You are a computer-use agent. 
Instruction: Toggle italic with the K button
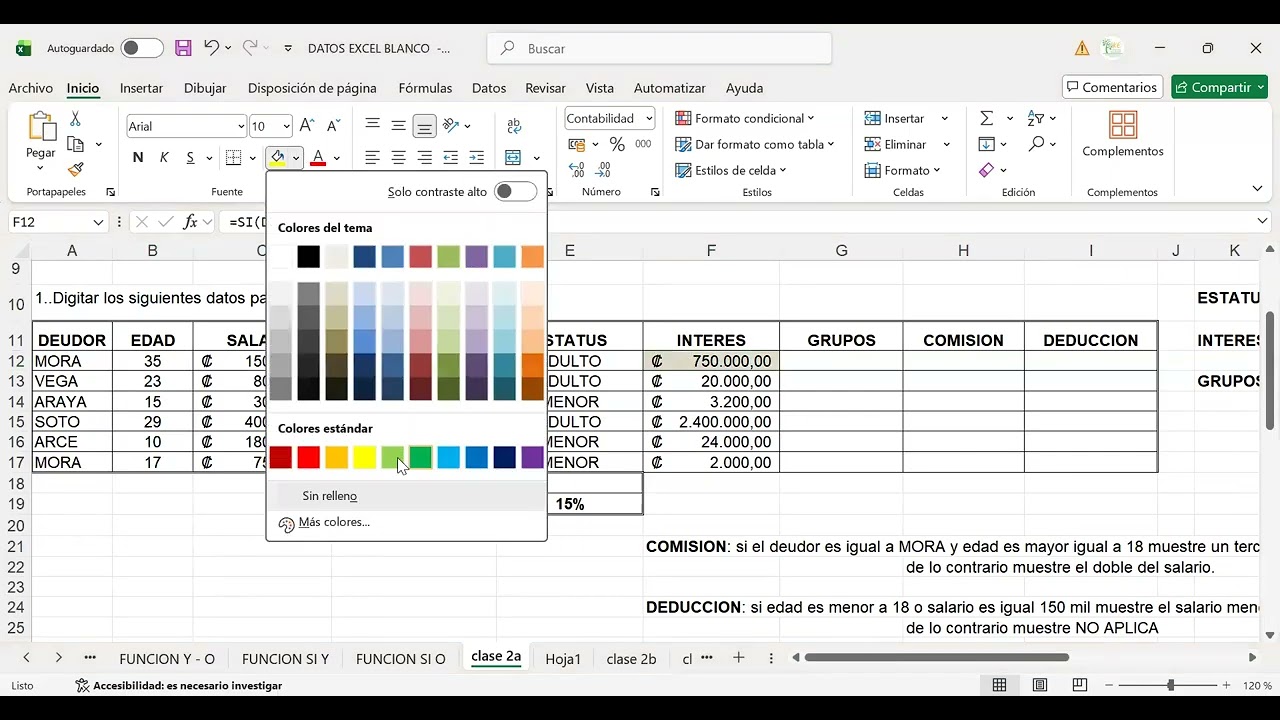[x=164, y=158]
